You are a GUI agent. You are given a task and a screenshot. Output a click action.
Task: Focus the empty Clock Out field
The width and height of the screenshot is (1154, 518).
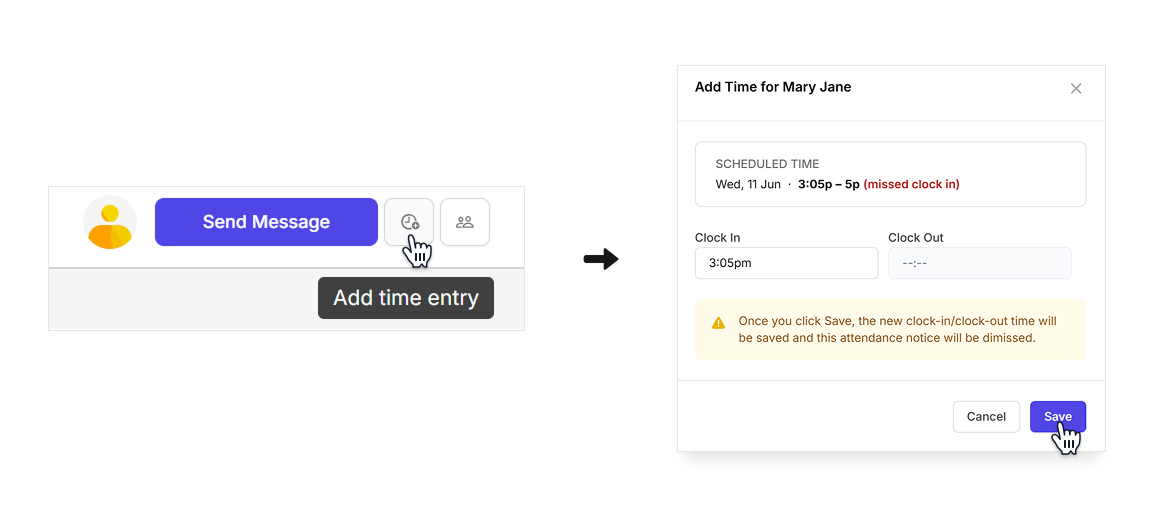(979, 263)
